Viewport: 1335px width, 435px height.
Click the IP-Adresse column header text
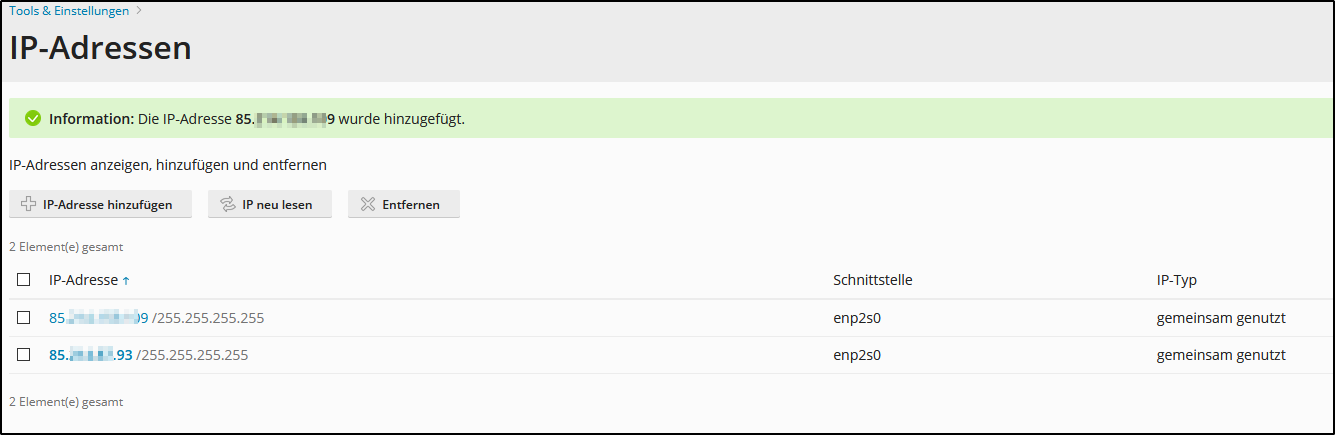(83, 280)
